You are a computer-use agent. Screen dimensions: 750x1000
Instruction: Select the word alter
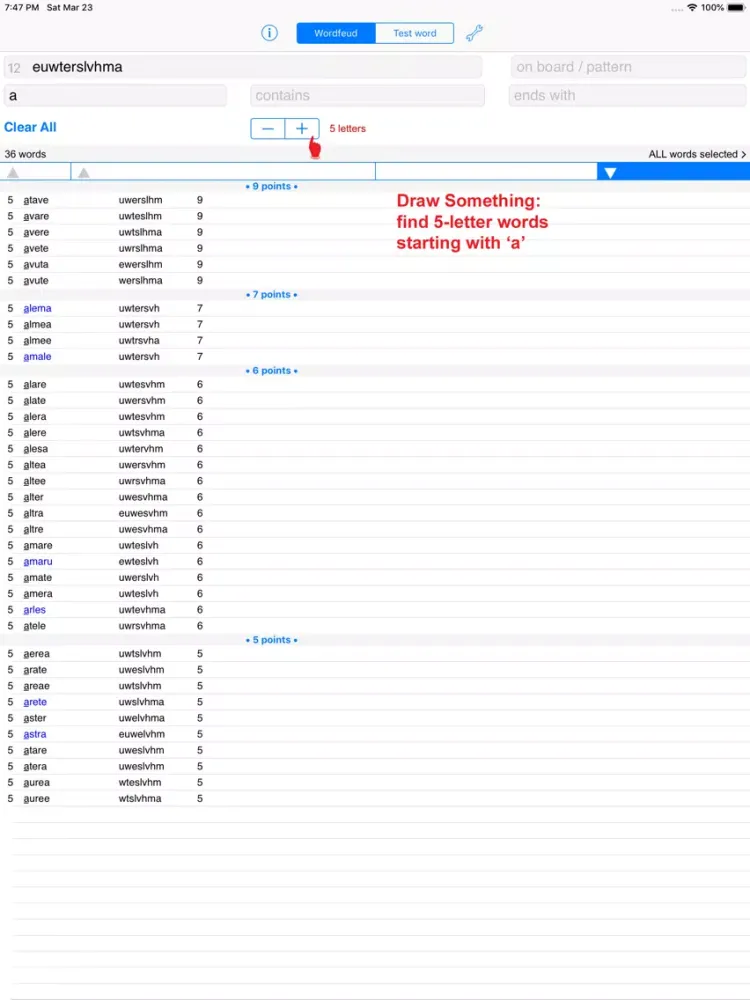click(x=34, y=497)
